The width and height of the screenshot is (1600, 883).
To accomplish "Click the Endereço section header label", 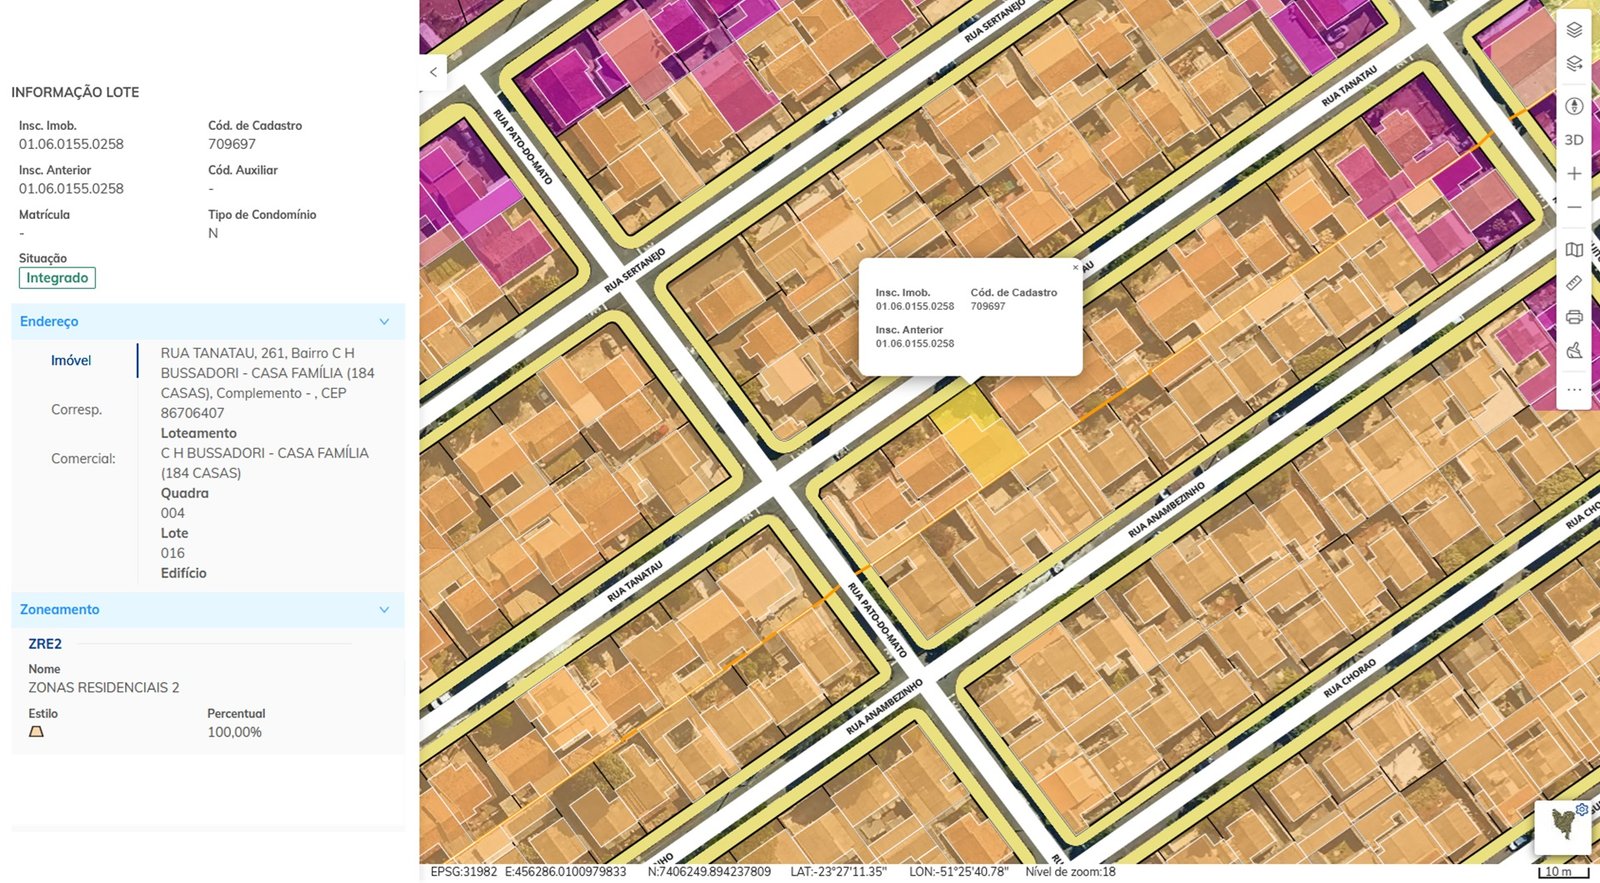I will click(x=49, y=322).
